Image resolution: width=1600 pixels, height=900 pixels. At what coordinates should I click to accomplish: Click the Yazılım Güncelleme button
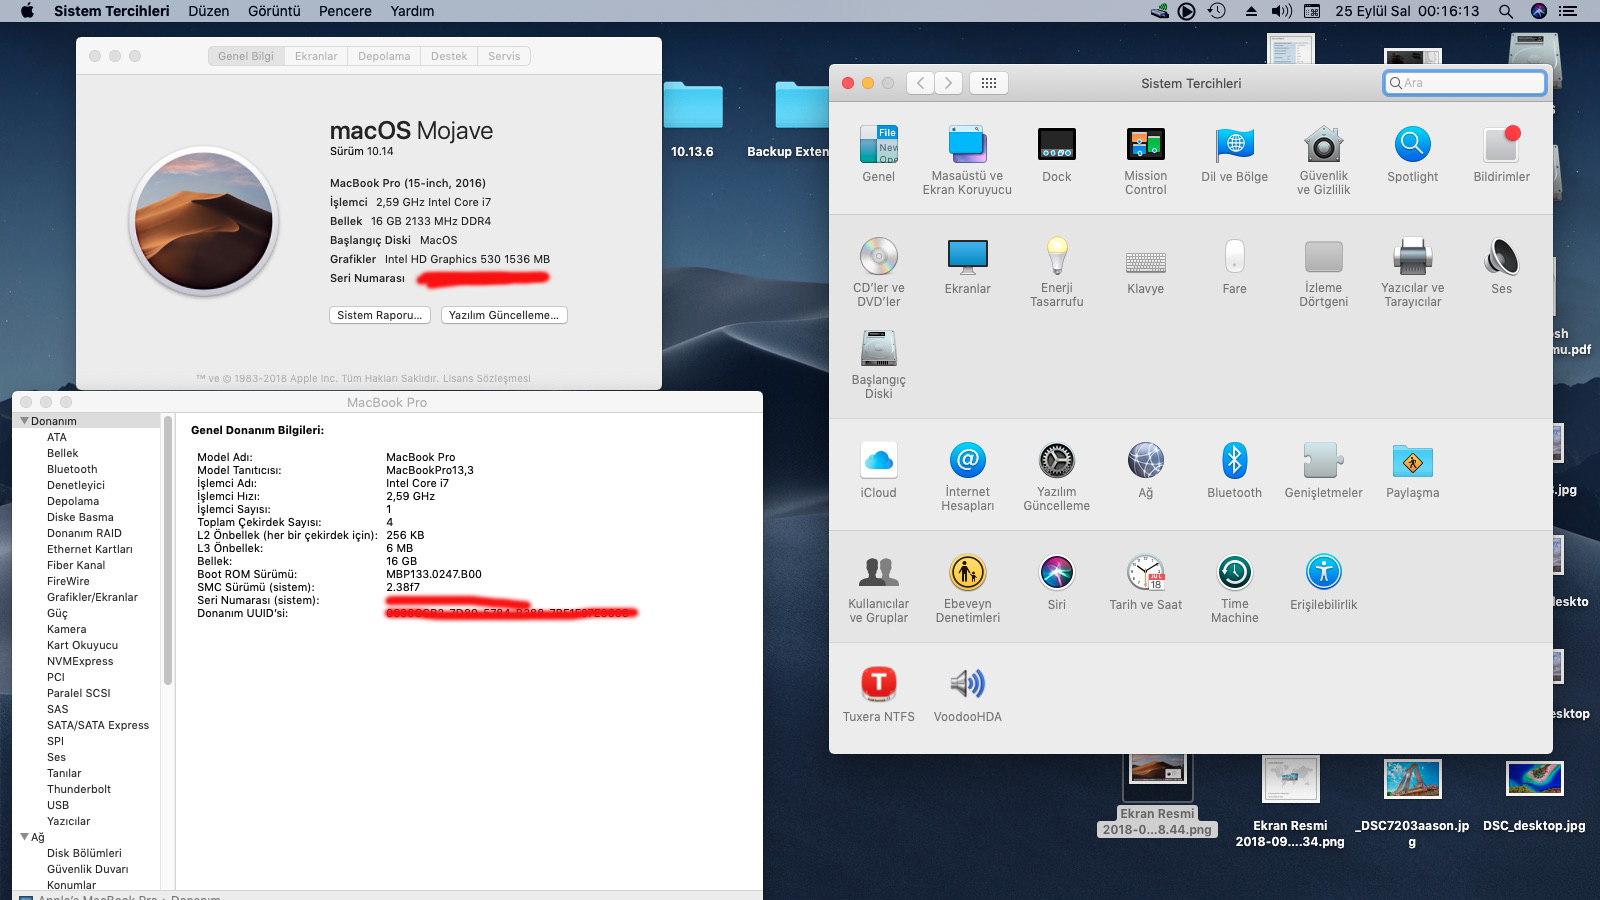click(x=503, y=315)
